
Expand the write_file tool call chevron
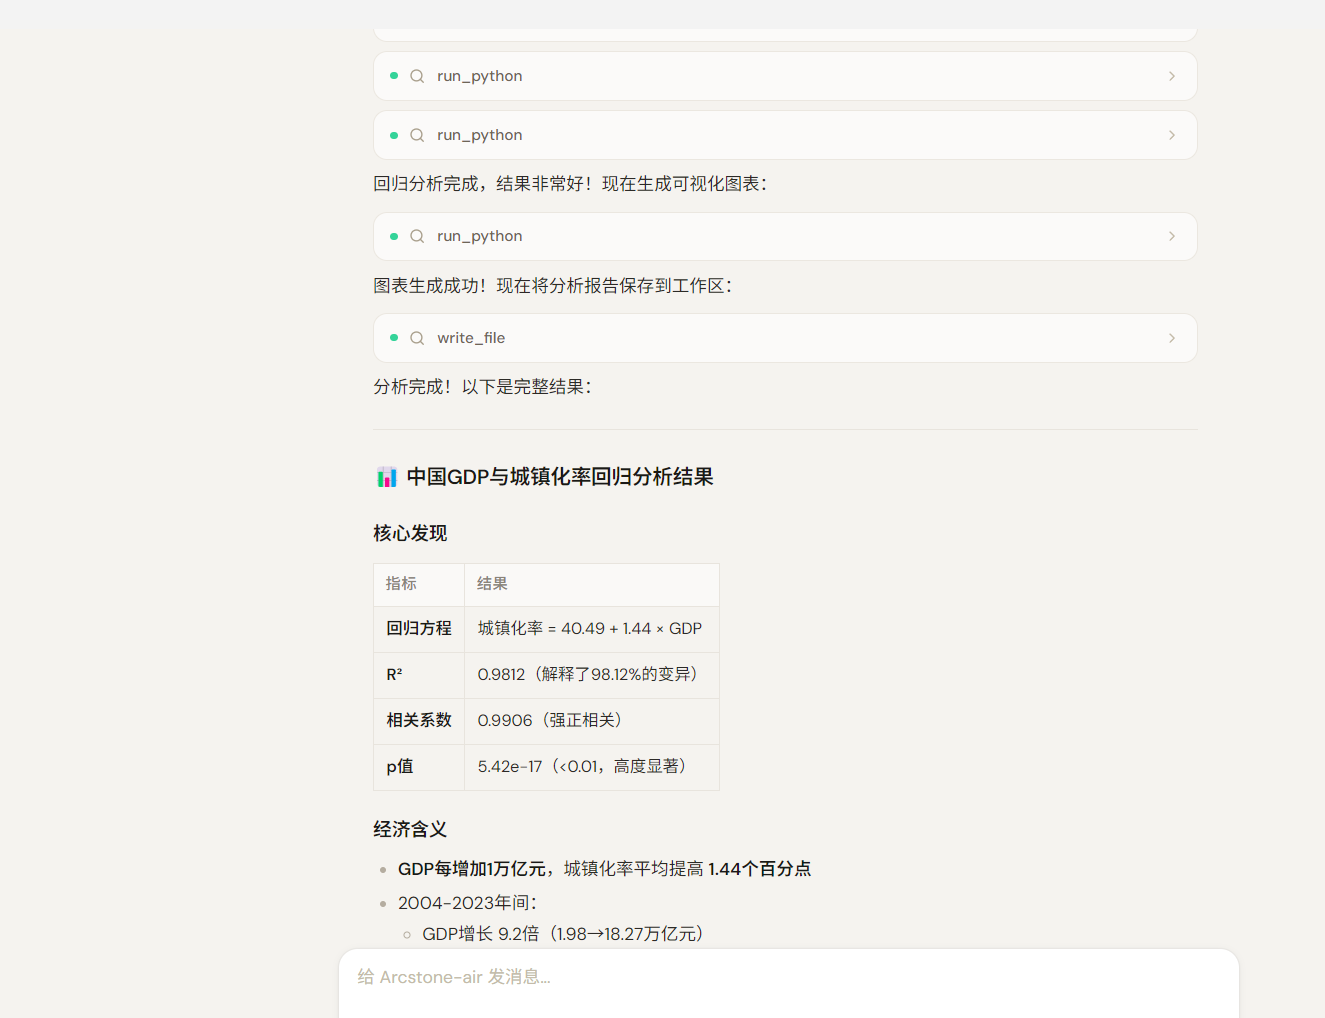[1171, 338]
